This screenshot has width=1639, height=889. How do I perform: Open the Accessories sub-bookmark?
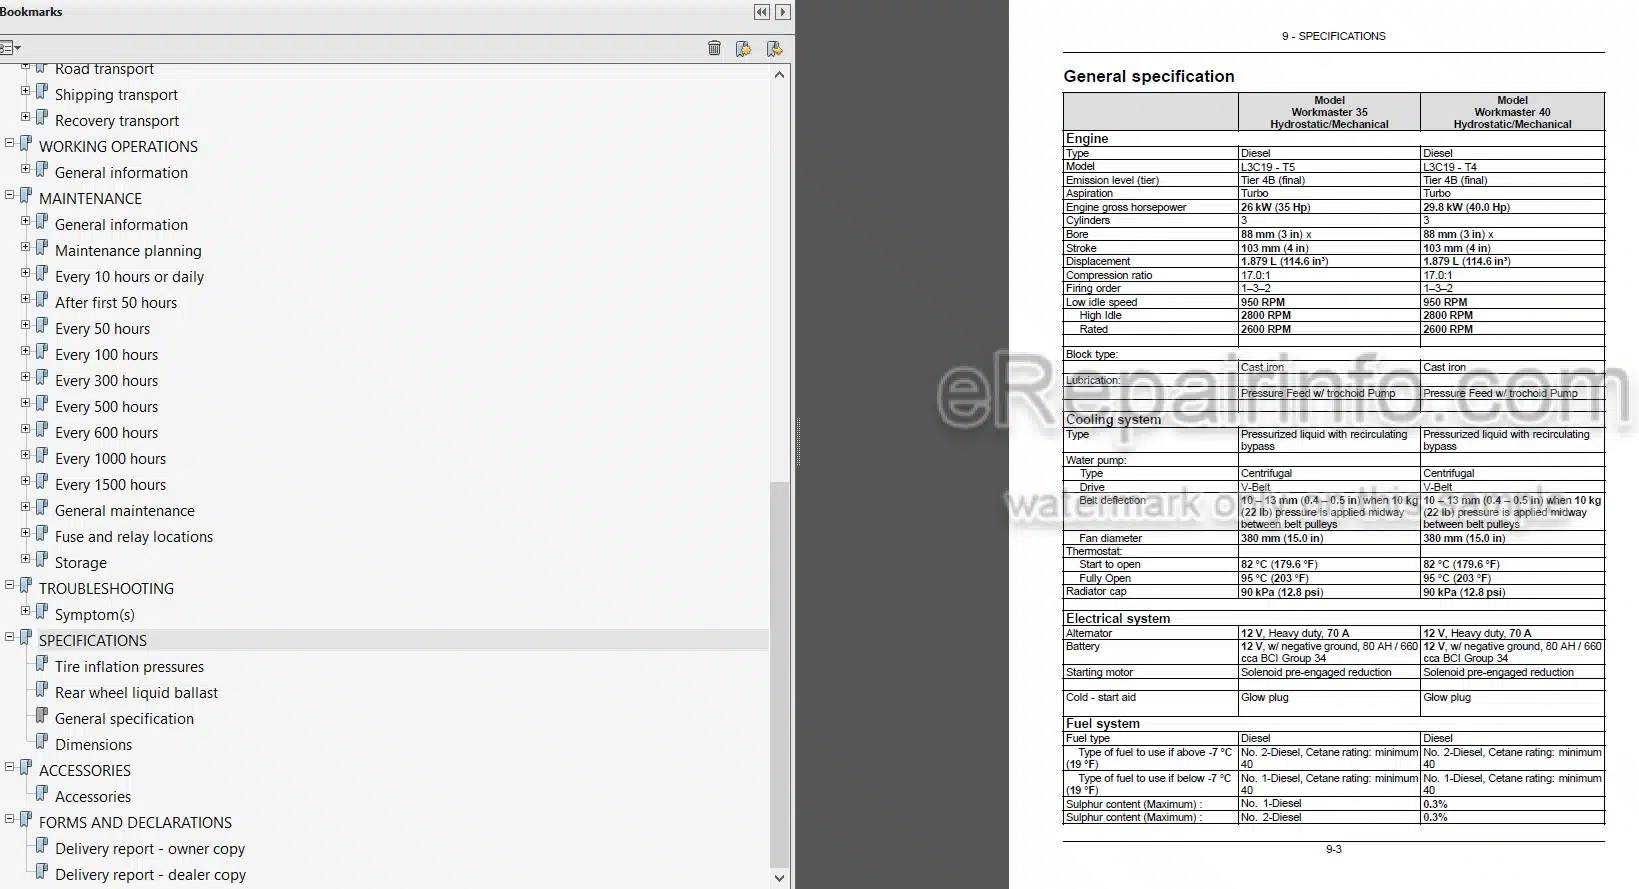click(93, 797)
